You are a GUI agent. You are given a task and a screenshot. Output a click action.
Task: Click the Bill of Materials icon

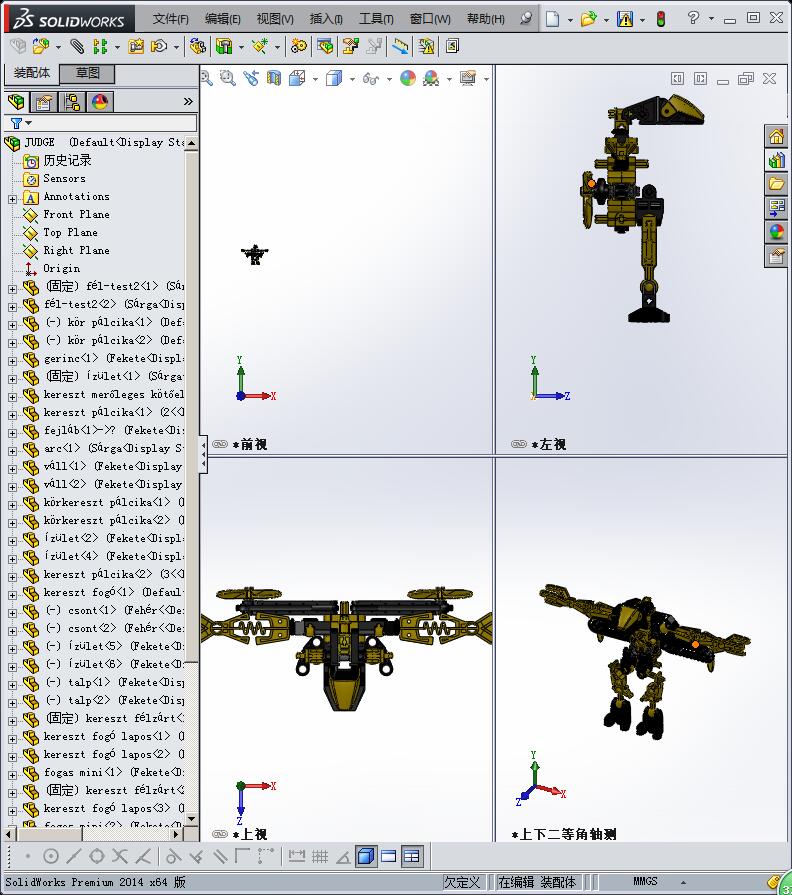325,46
